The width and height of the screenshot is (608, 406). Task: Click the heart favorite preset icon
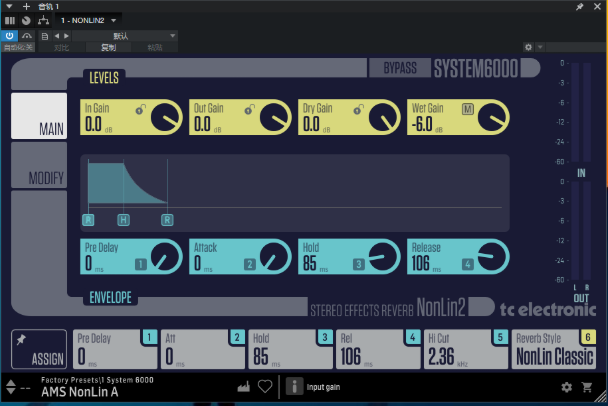(265, 386)
